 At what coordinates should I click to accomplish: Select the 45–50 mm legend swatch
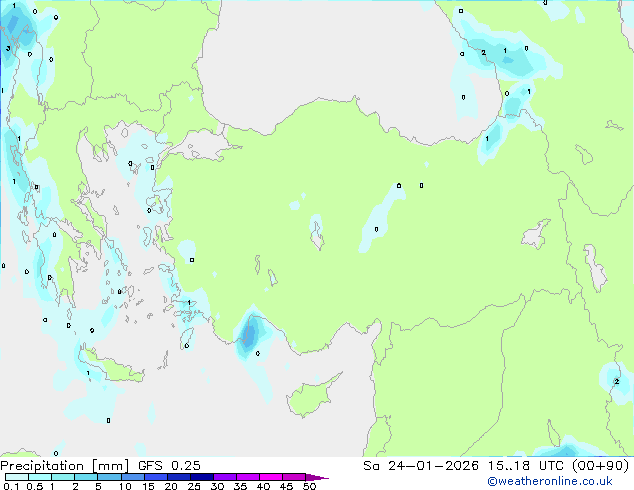coord(294,477)
